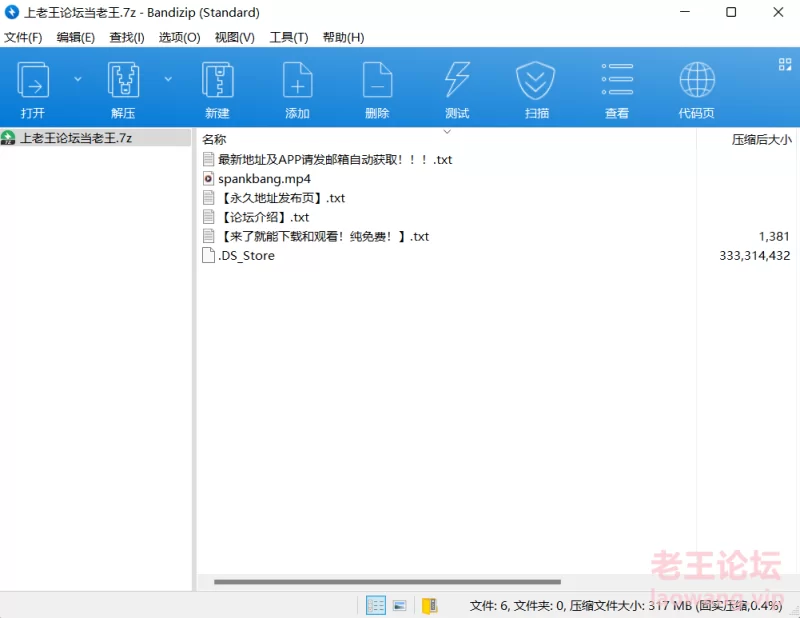Click the horizontal scrollbar in the file list

point(387,582)
